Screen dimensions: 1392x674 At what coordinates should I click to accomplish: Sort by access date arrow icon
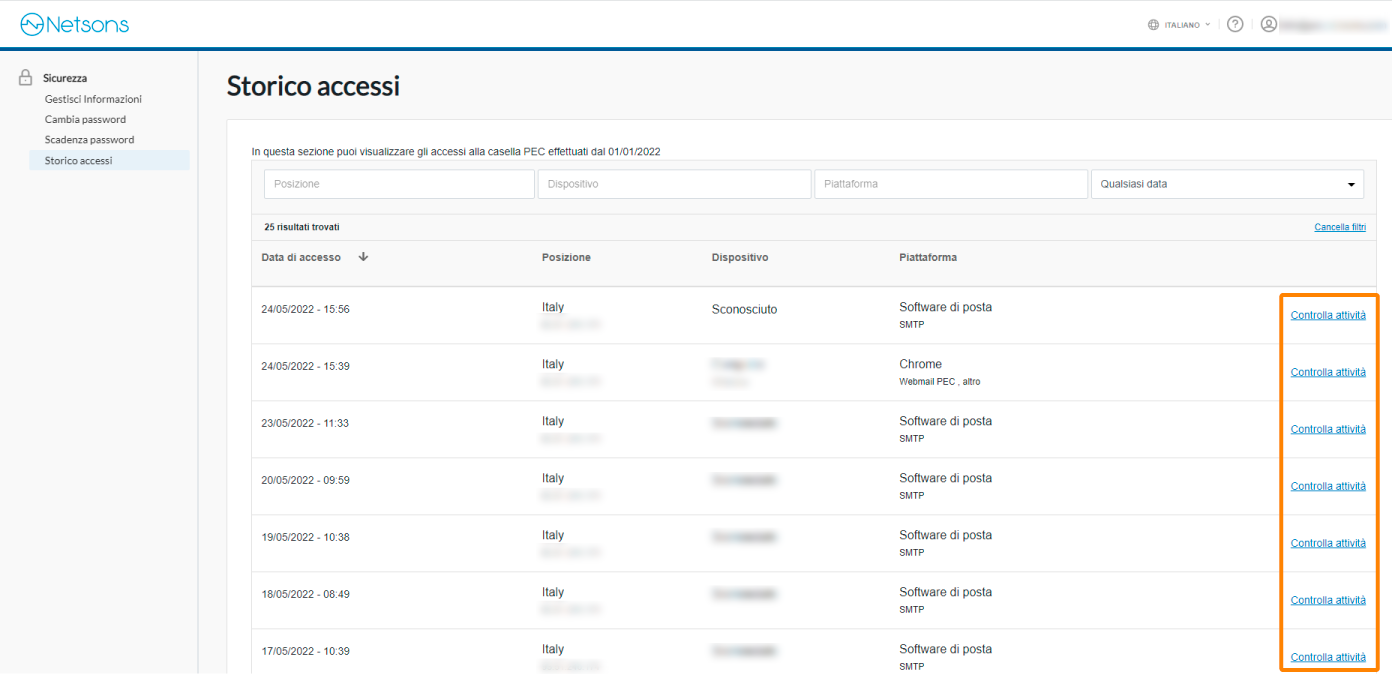(363, 257)
